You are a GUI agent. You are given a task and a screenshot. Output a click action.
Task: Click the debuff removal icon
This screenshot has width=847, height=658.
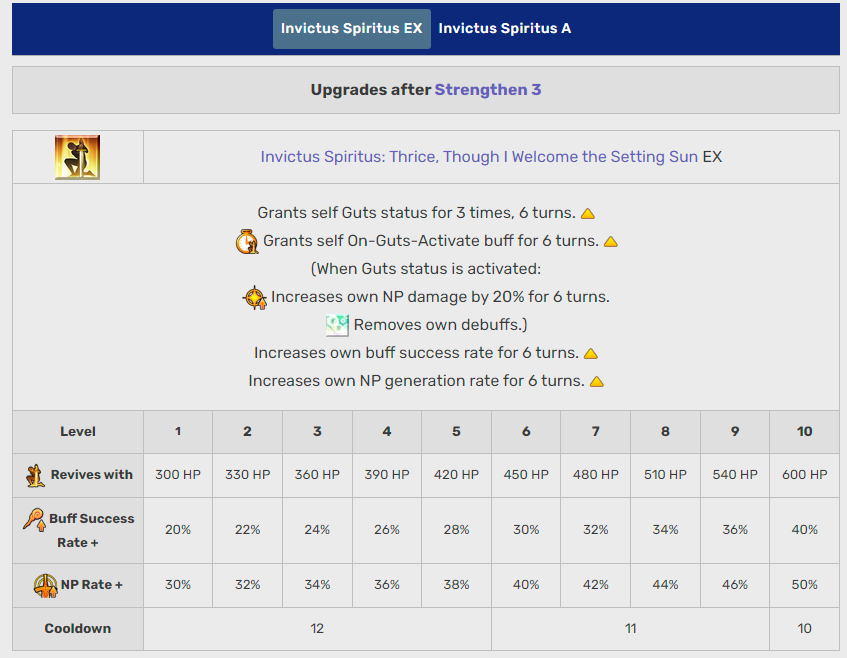(x=337, y=325)
